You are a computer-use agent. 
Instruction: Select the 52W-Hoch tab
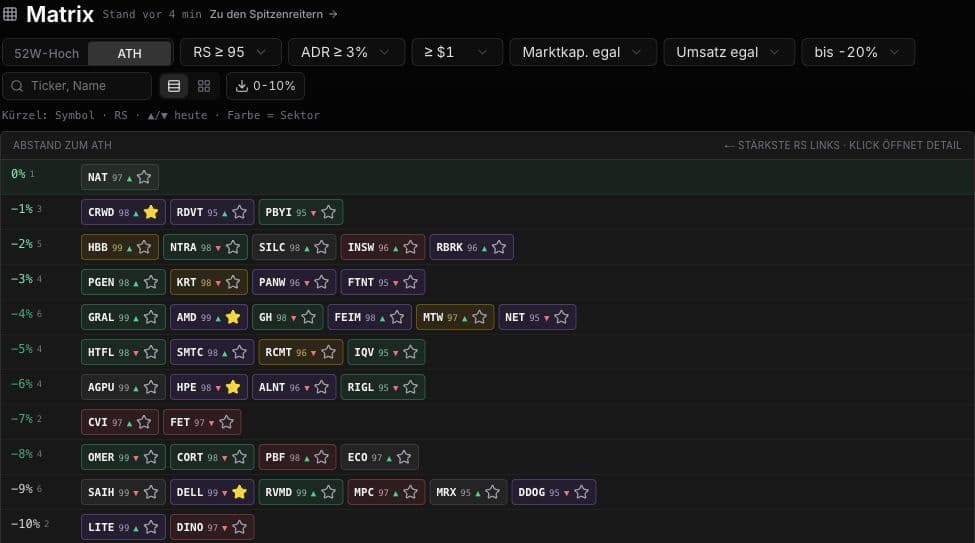[46, 53]
